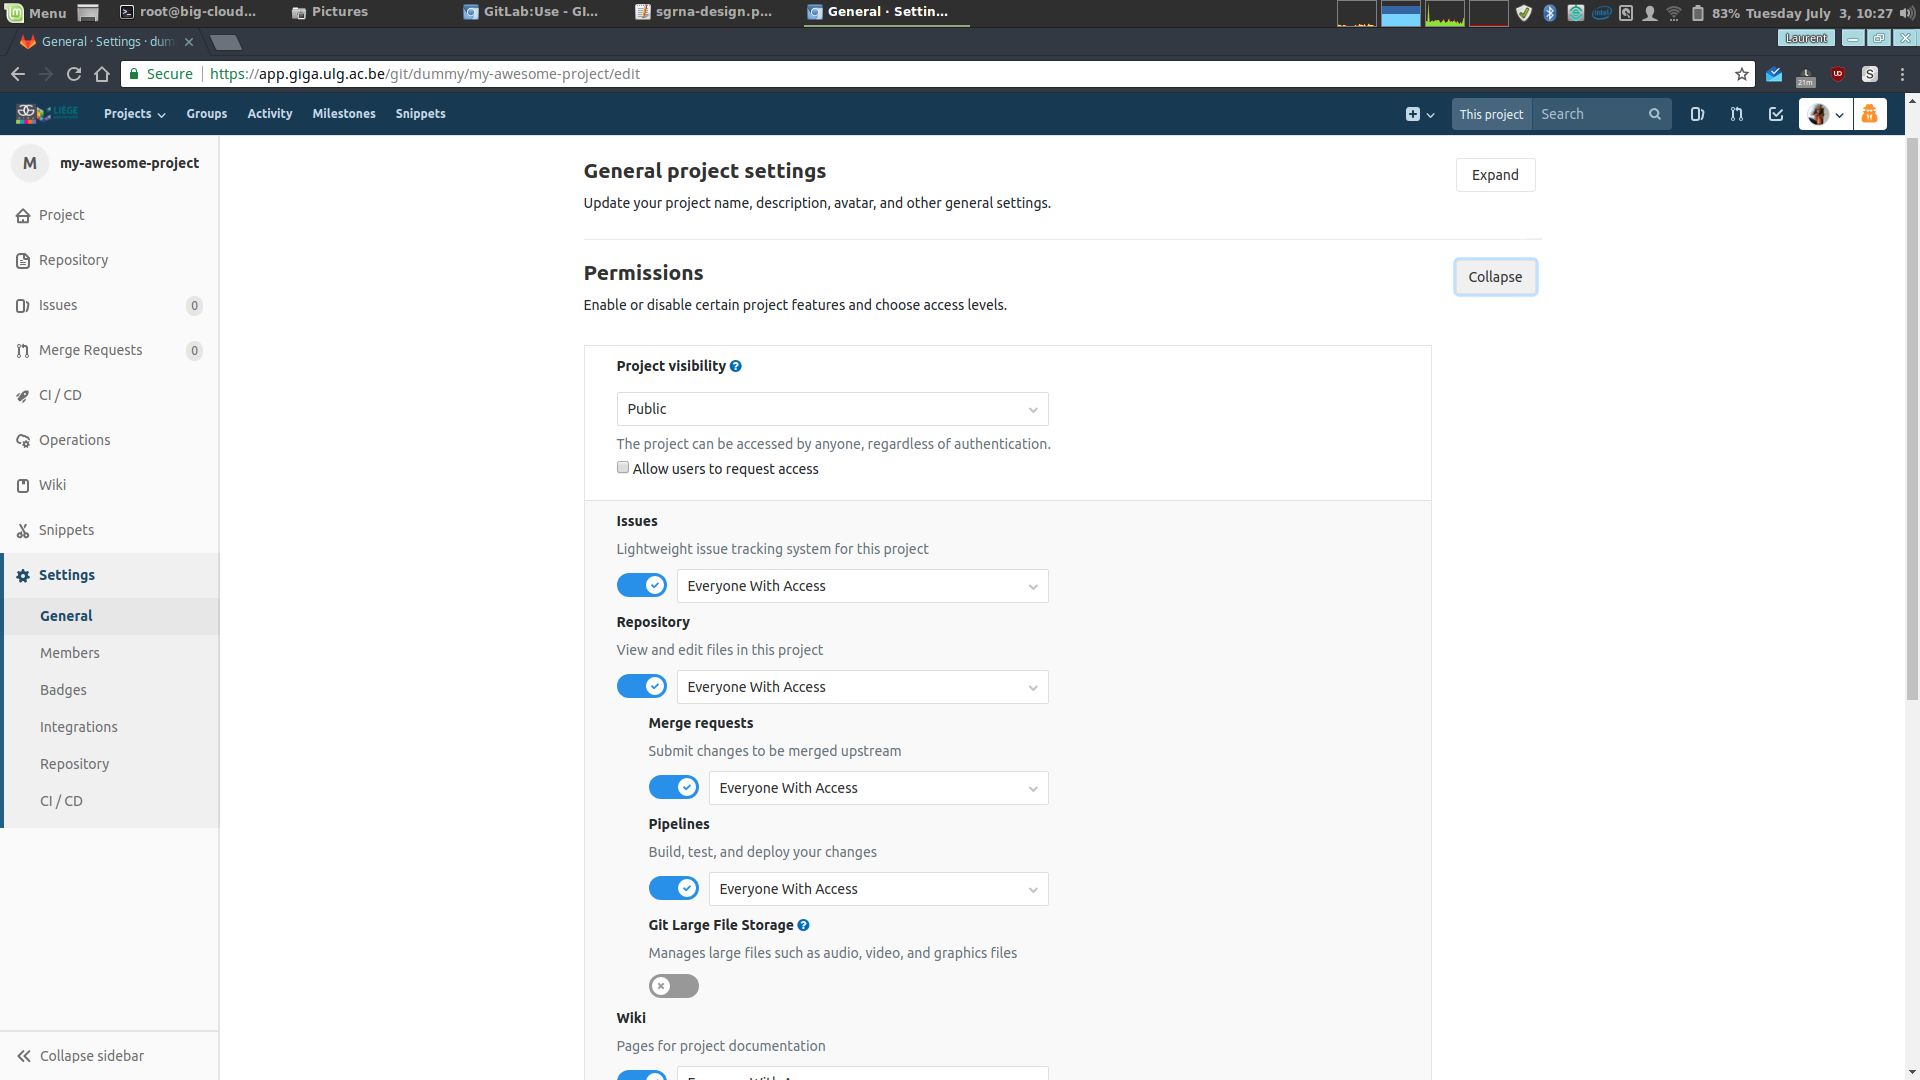
Task: Go to Members in the Settings sidebar
Action: (x=70, y=653)
